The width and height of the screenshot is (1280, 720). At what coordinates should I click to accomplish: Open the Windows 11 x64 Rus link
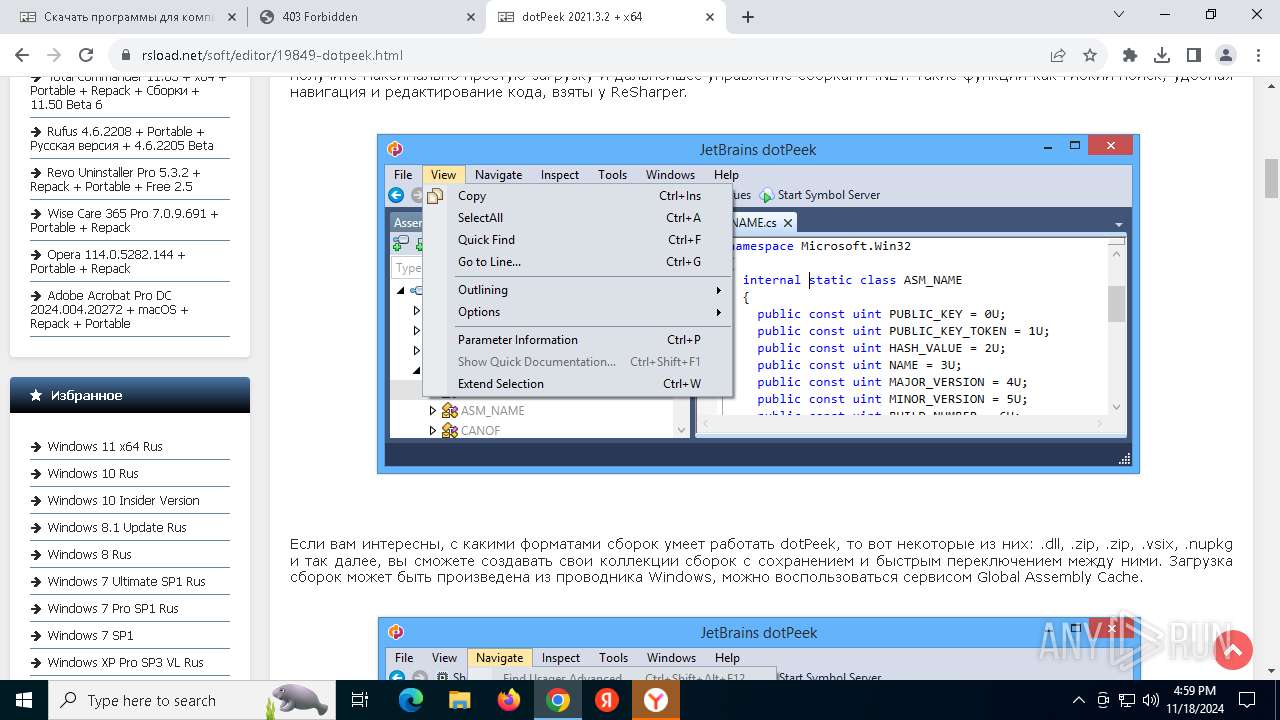click(x=105, y=446)
